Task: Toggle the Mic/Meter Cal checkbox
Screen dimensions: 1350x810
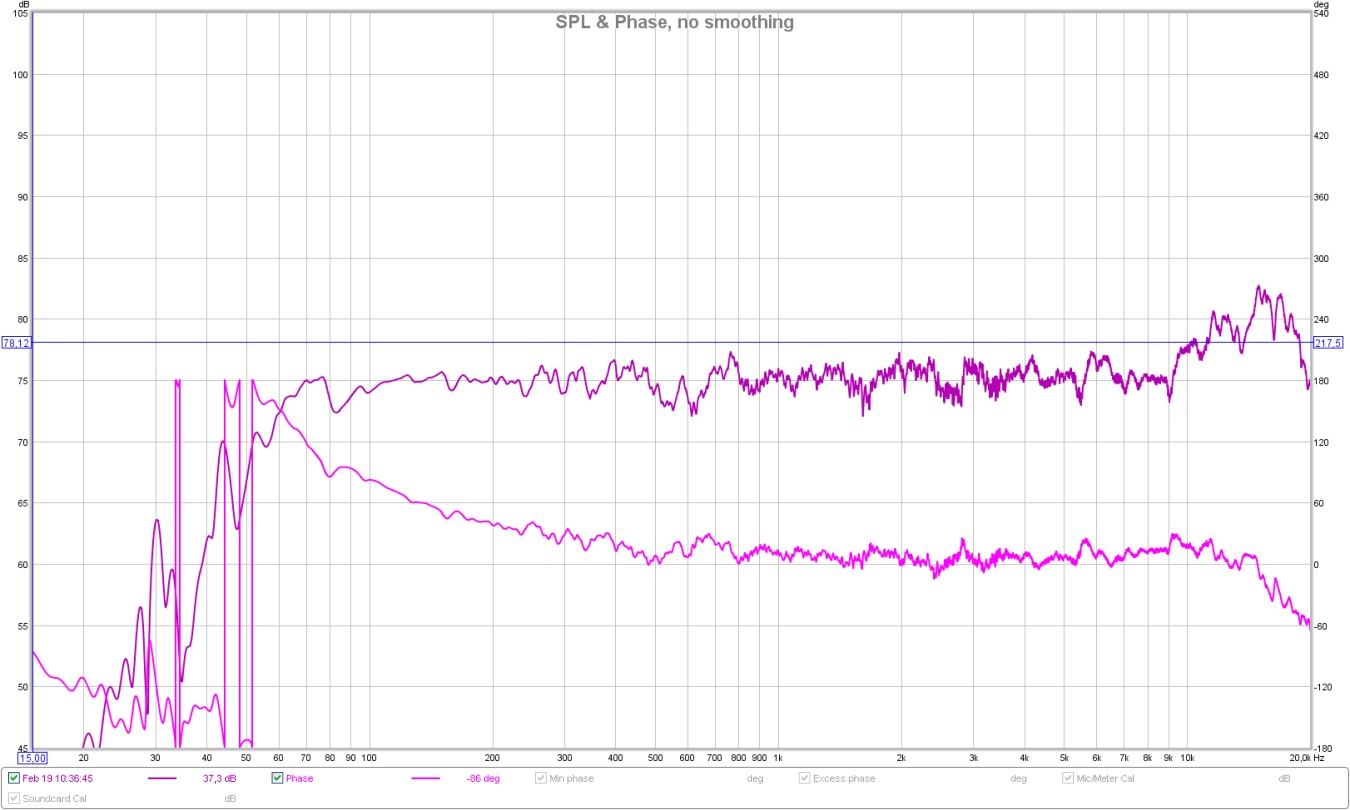Action: (1068, 778)
